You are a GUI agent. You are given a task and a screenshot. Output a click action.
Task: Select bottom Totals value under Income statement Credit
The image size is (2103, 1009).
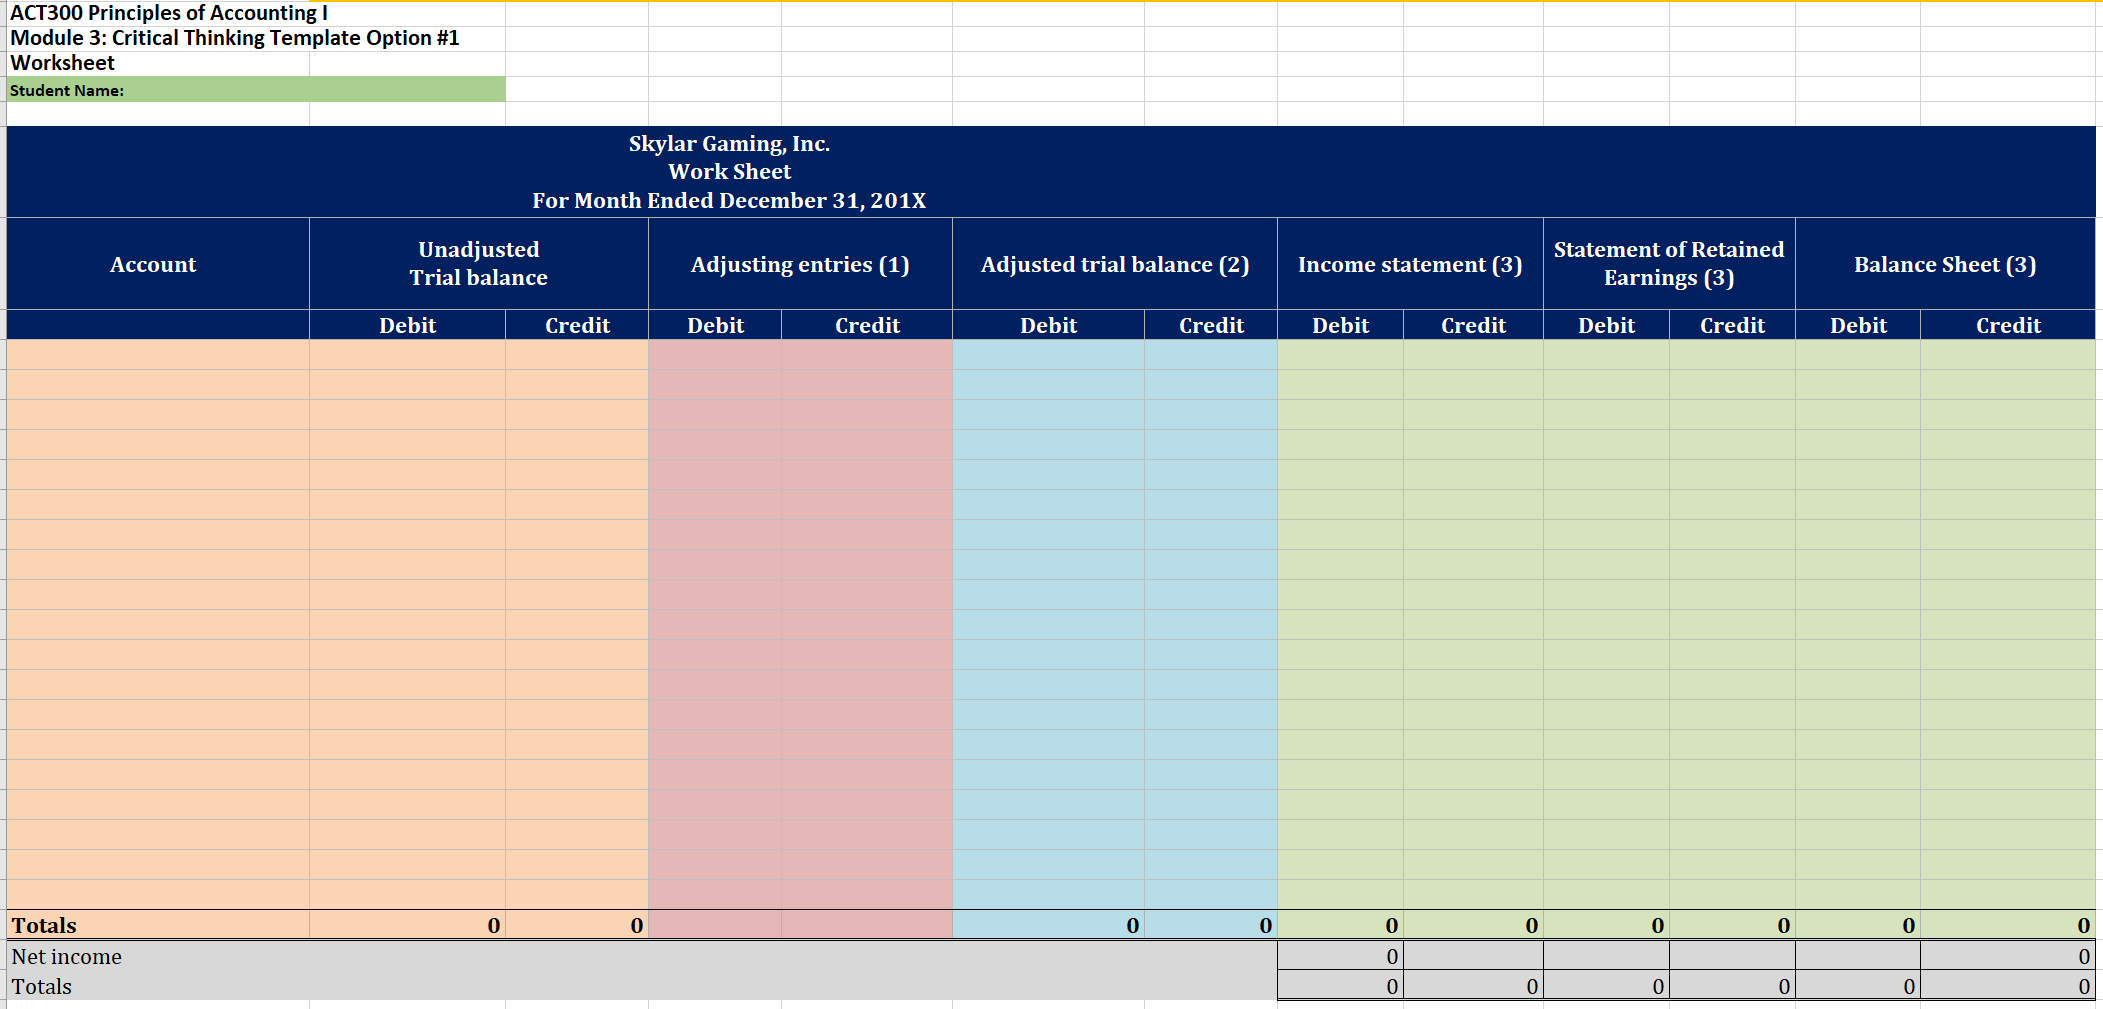click(1473, 986)
